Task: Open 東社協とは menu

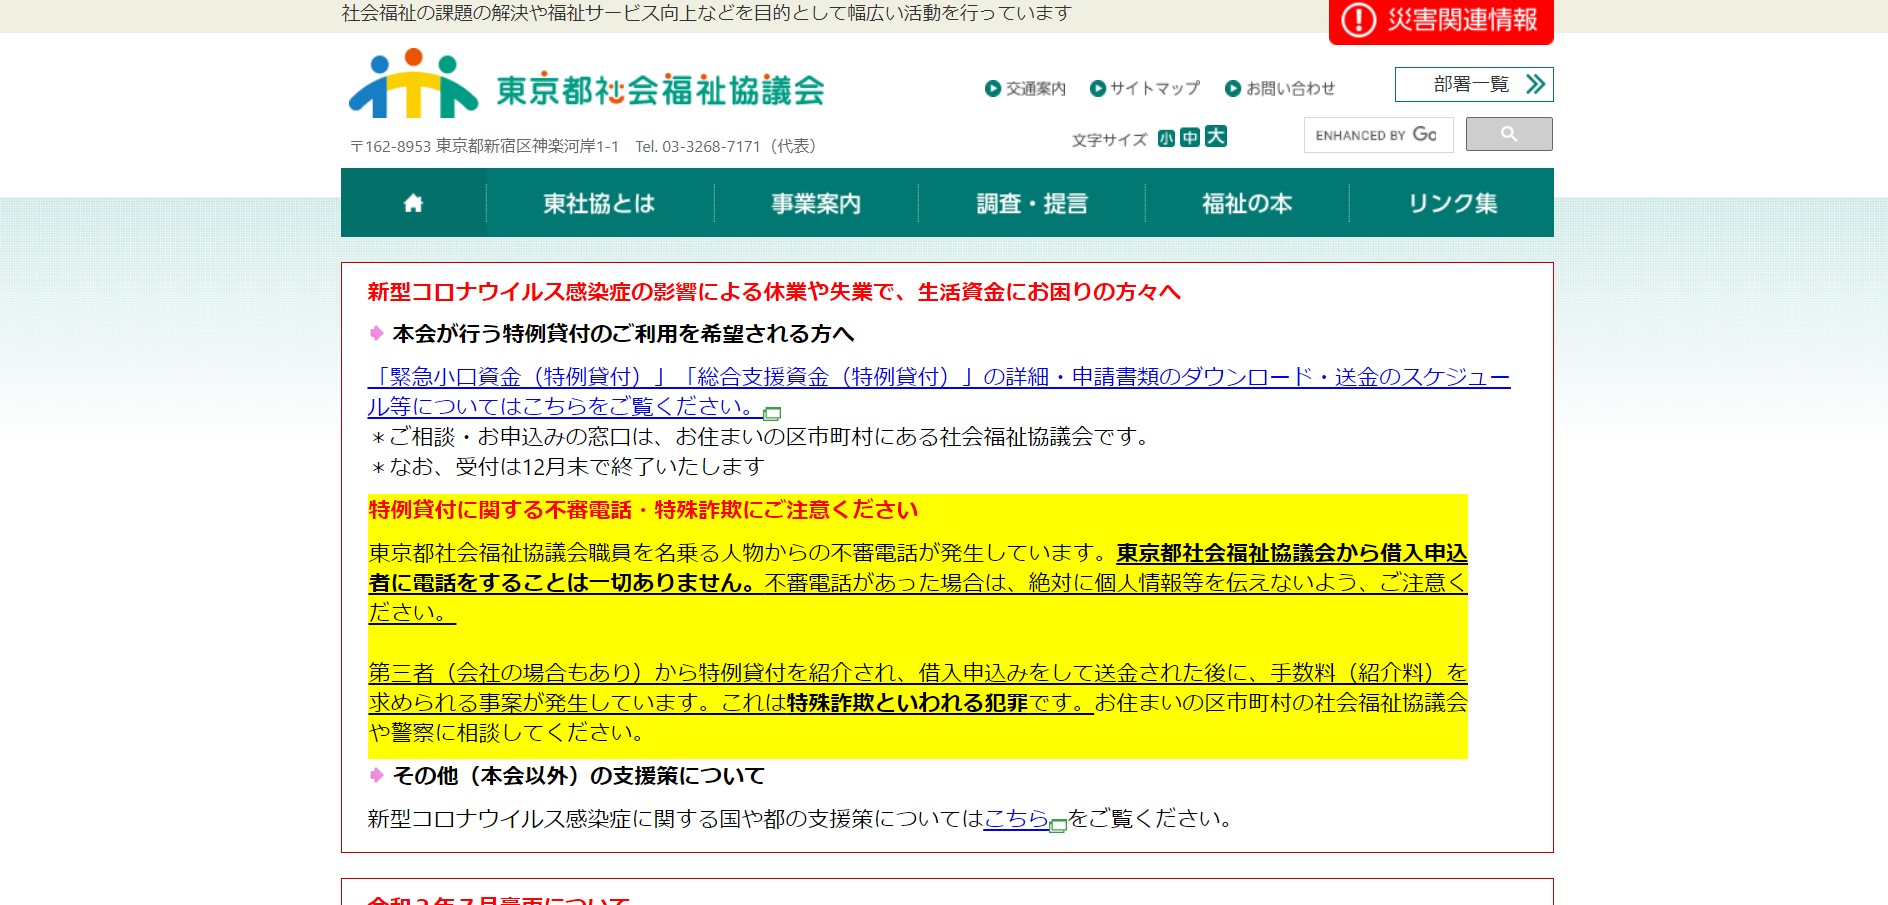Action: 599,203
